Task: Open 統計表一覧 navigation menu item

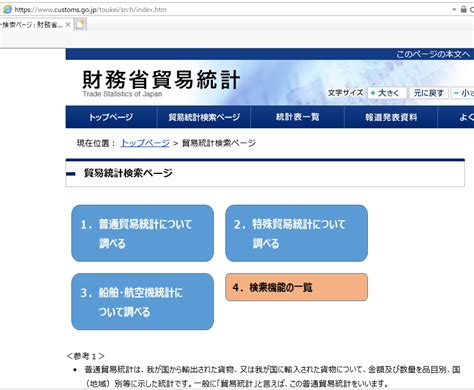Action: click(297, 117)
